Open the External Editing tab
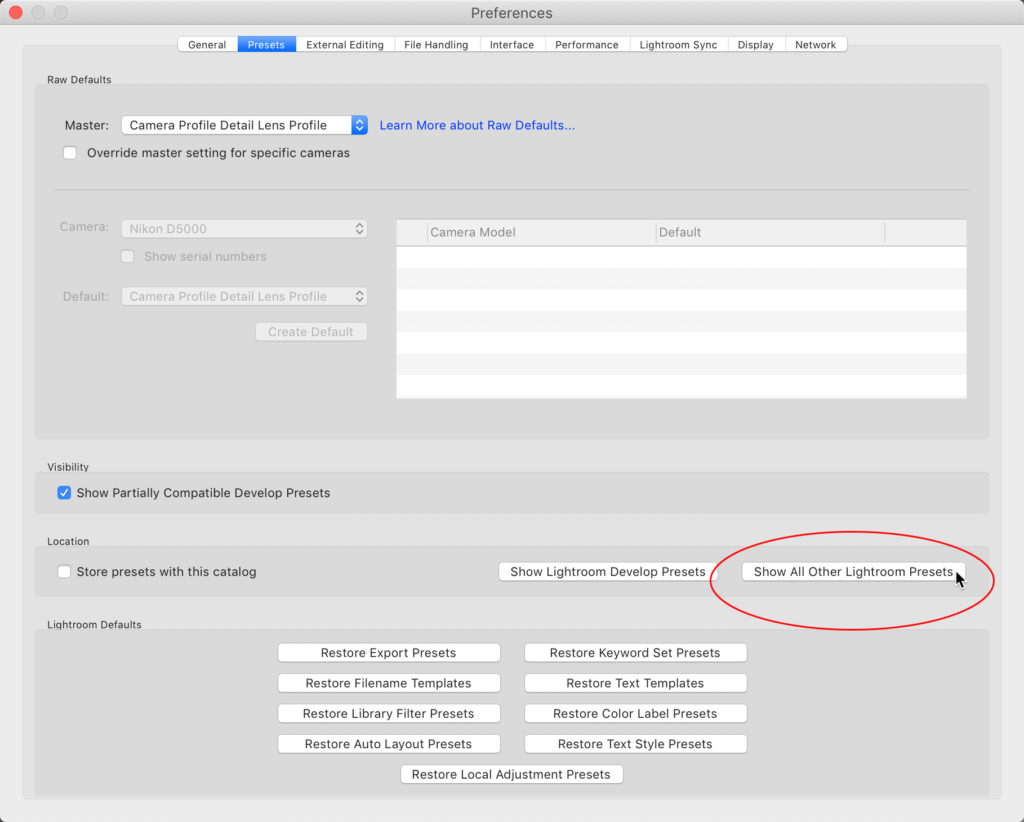The height and width of the screenshot is (822, 1024). [345, 44]
